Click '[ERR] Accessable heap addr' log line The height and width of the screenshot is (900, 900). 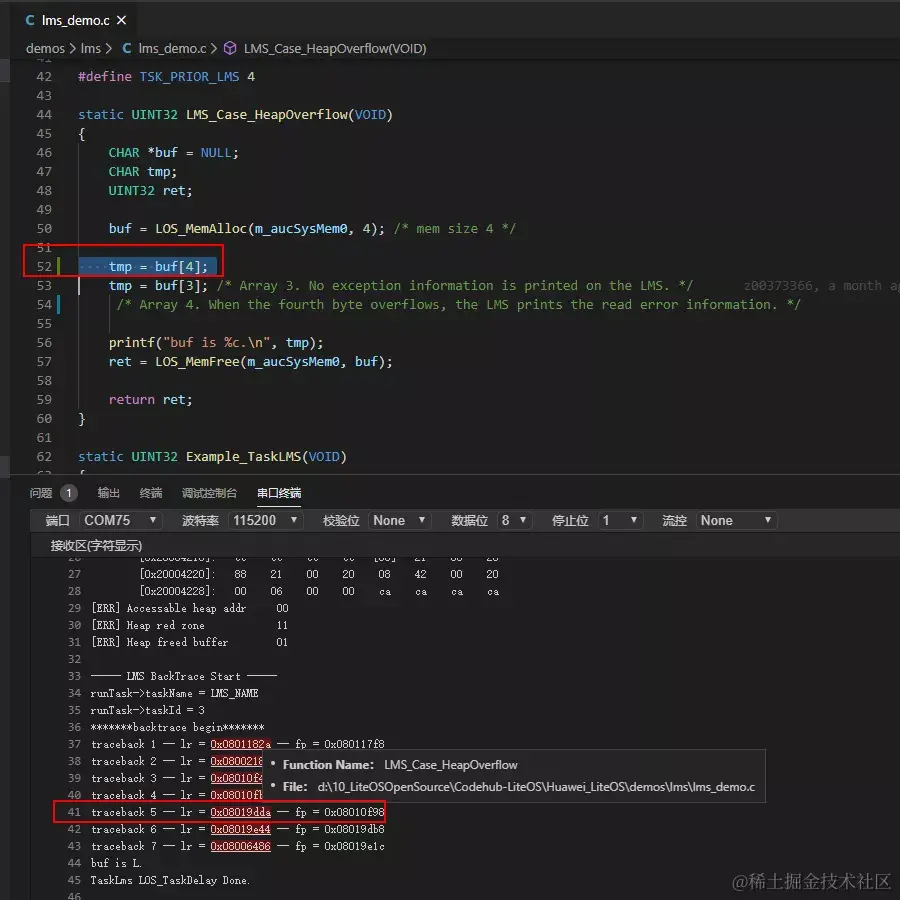pyautogui.click(x=189, y=608)
